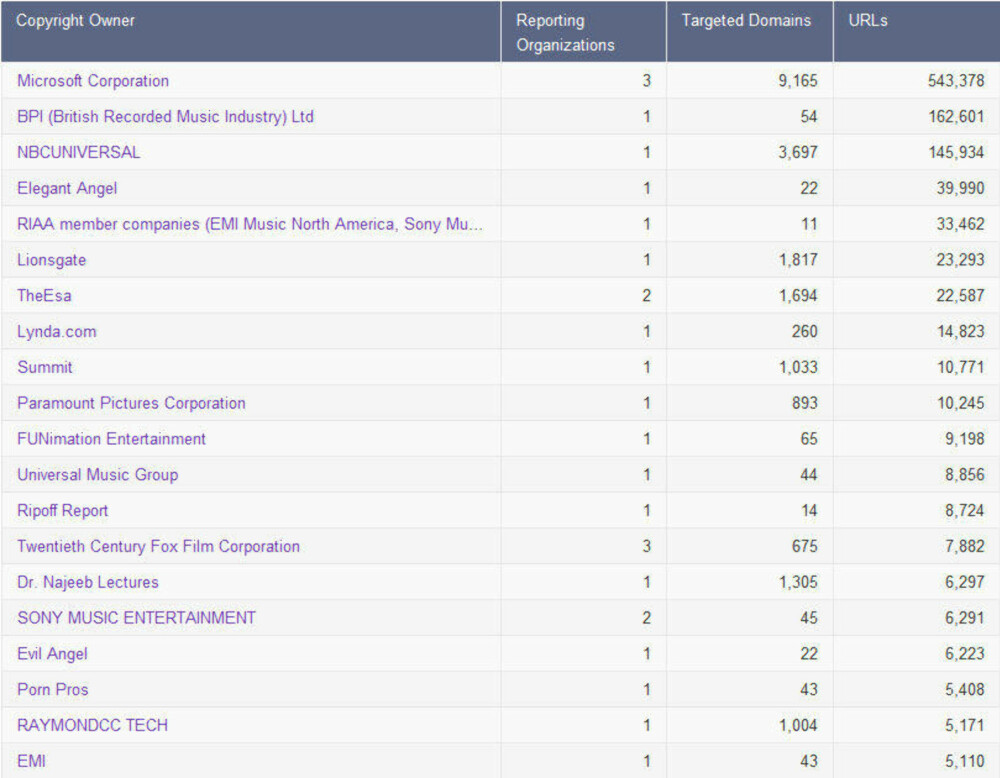Screen dimensions: 1000x778
Task: Open the TheEsa copyright owner link
Action: [44, 296]
